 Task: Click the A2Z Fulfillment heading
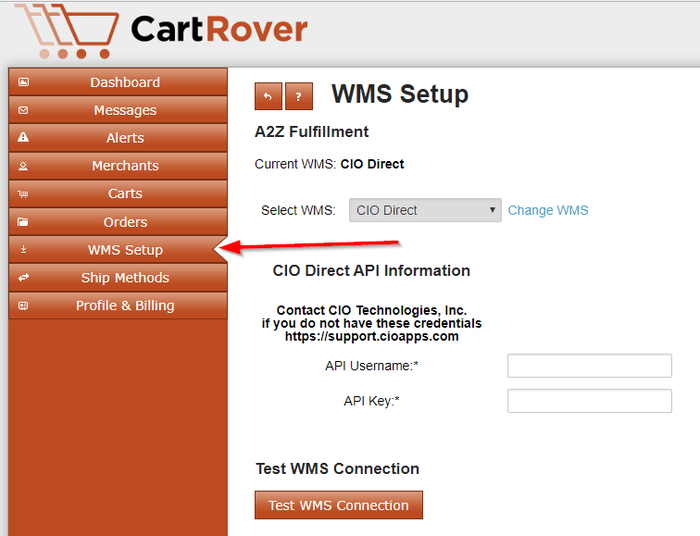pyautogui.click(x=312, y=132)
